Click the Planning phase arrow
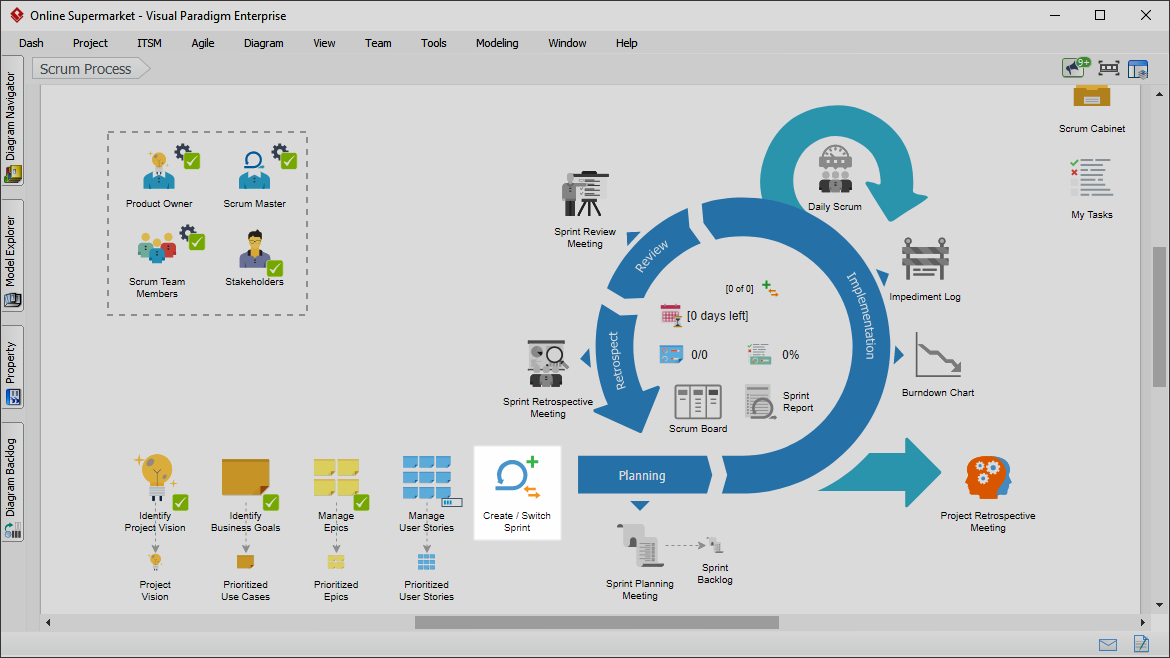Image resolution: width=1170 pixels, height=658 pixels. tap(645, 475)
